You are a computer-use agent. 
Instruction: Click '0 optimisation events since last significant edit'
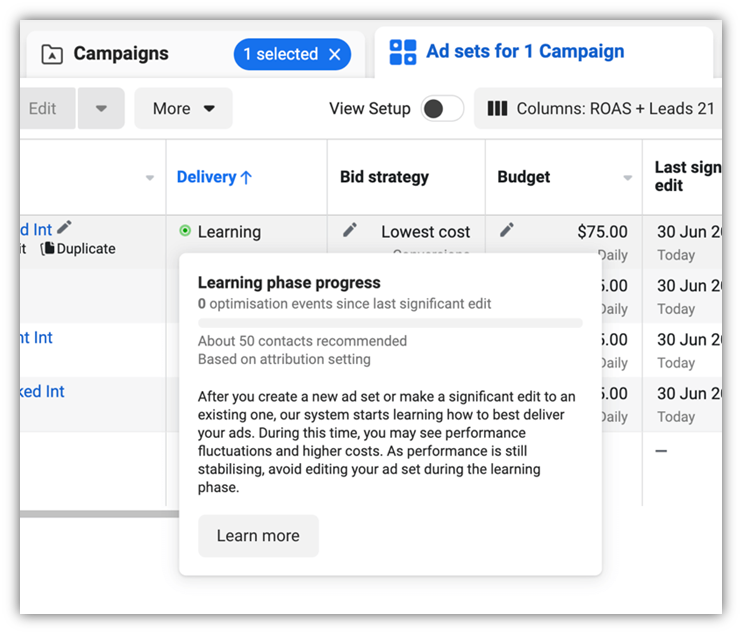(x=344, y=304)
